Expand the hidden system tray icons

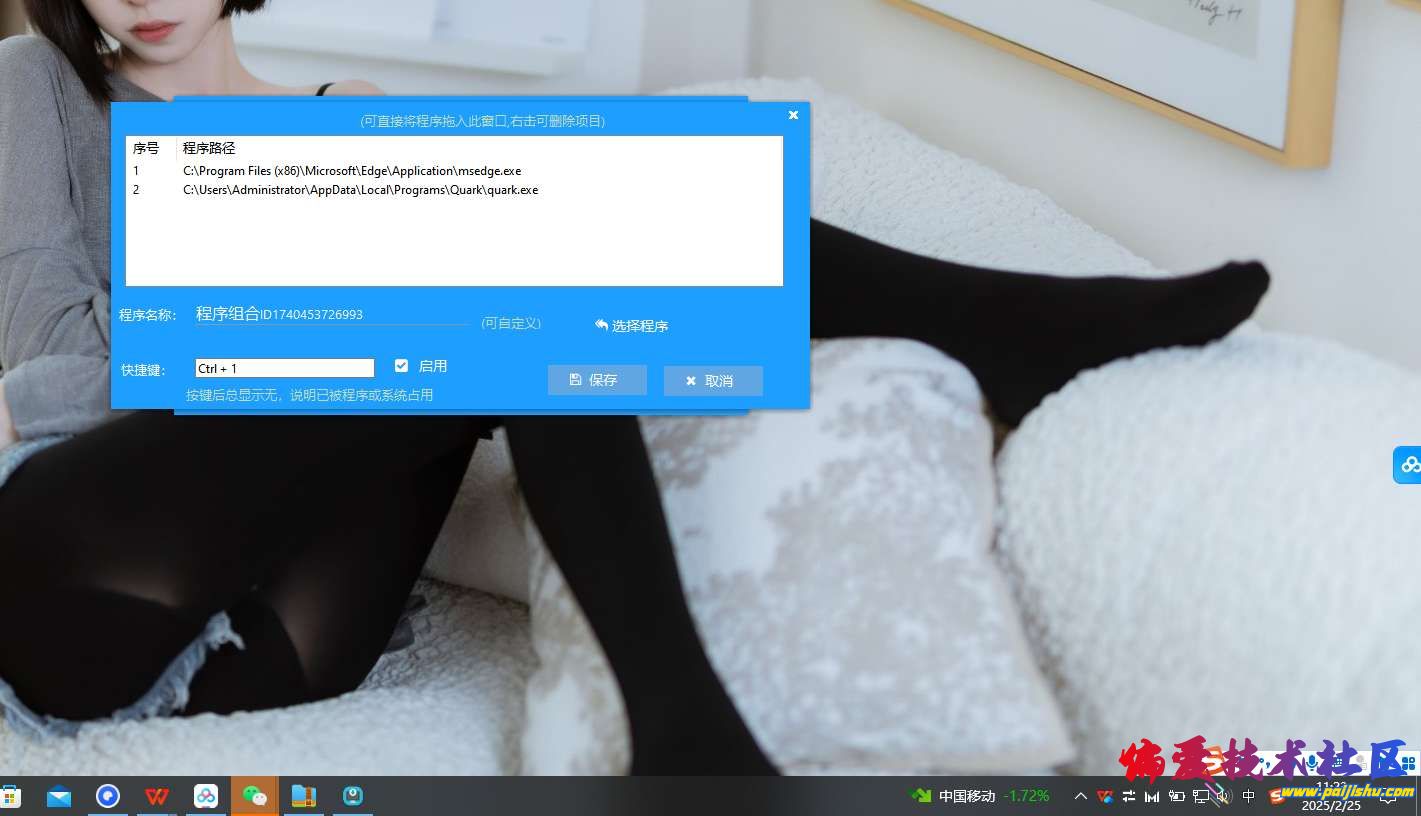click(1080, 796)
